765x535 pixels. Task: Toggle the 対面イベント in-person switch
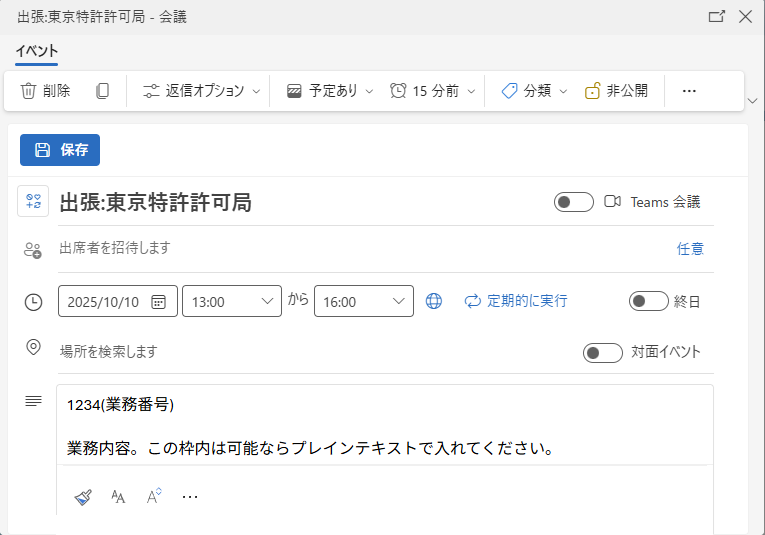(x=603, y=353)
